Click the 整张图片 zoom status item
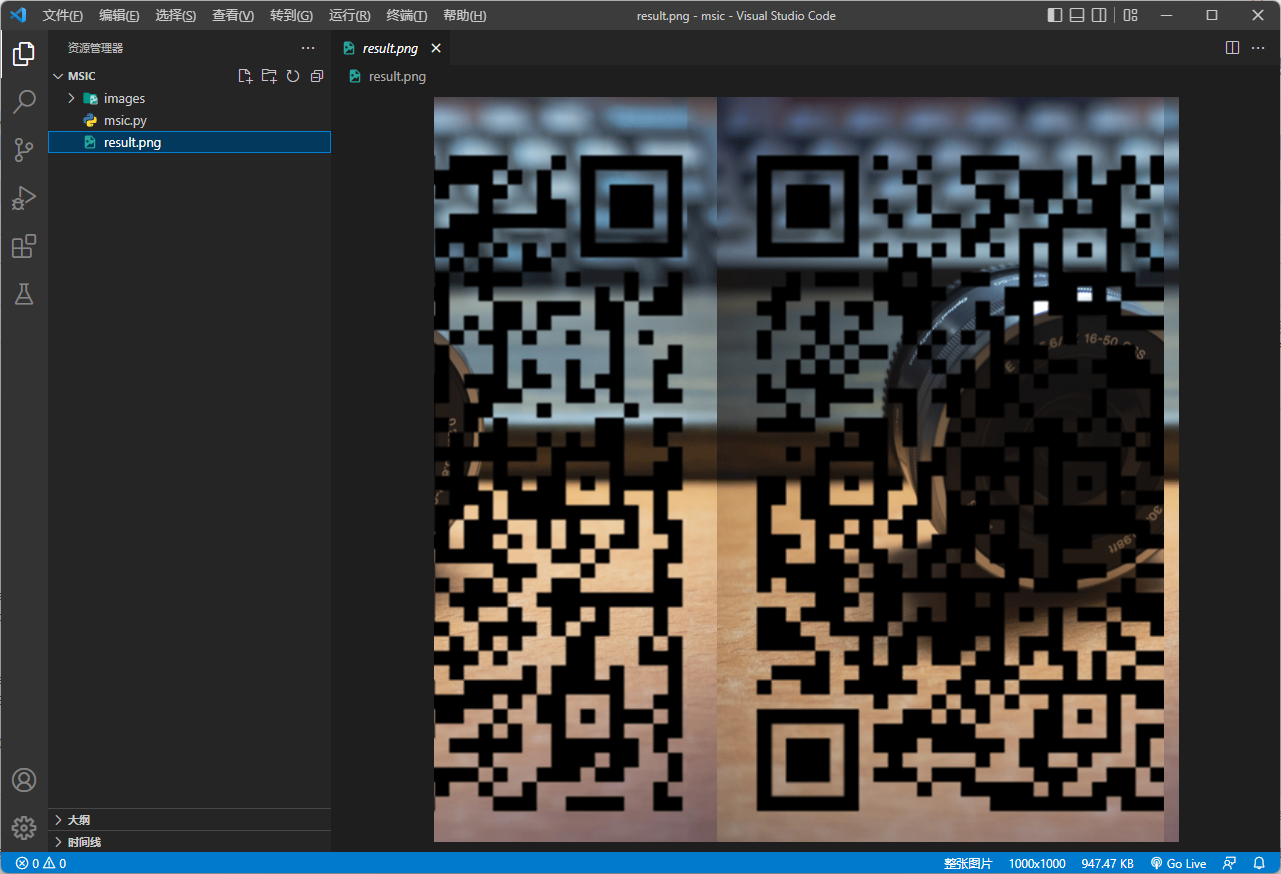 (x=968, y=863)
